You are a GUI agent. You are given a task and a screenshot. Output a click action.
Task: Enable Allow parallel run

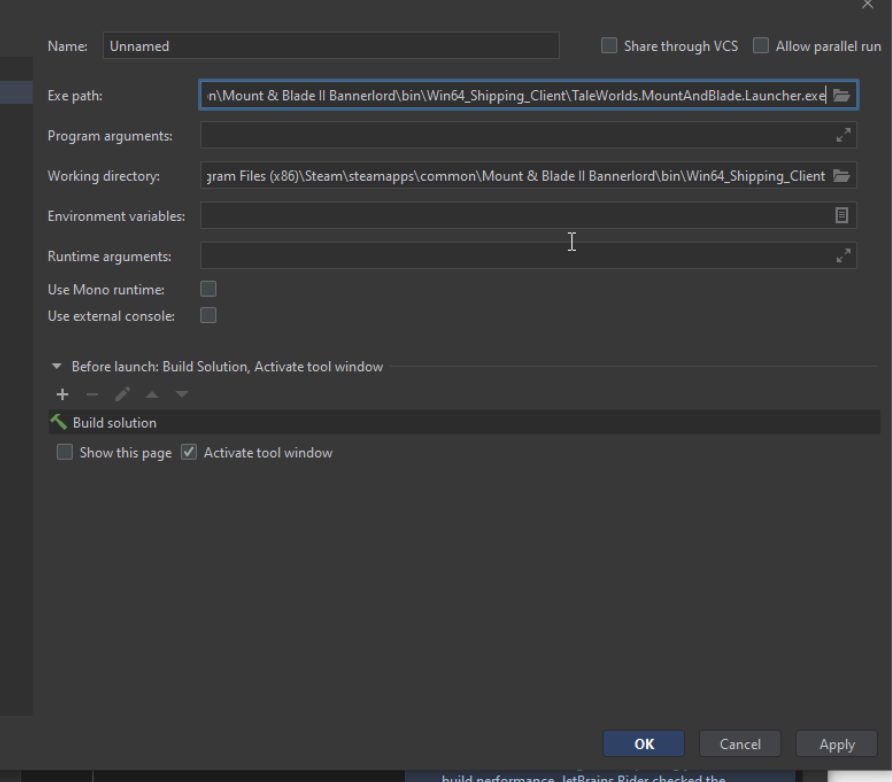(761, 45)
